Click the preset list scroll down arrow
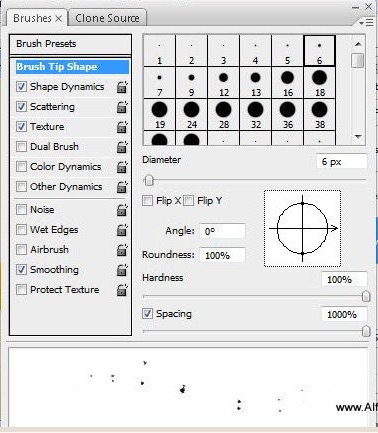The width and height of the screenshot is (378, 433). click(x=358, y=136)
